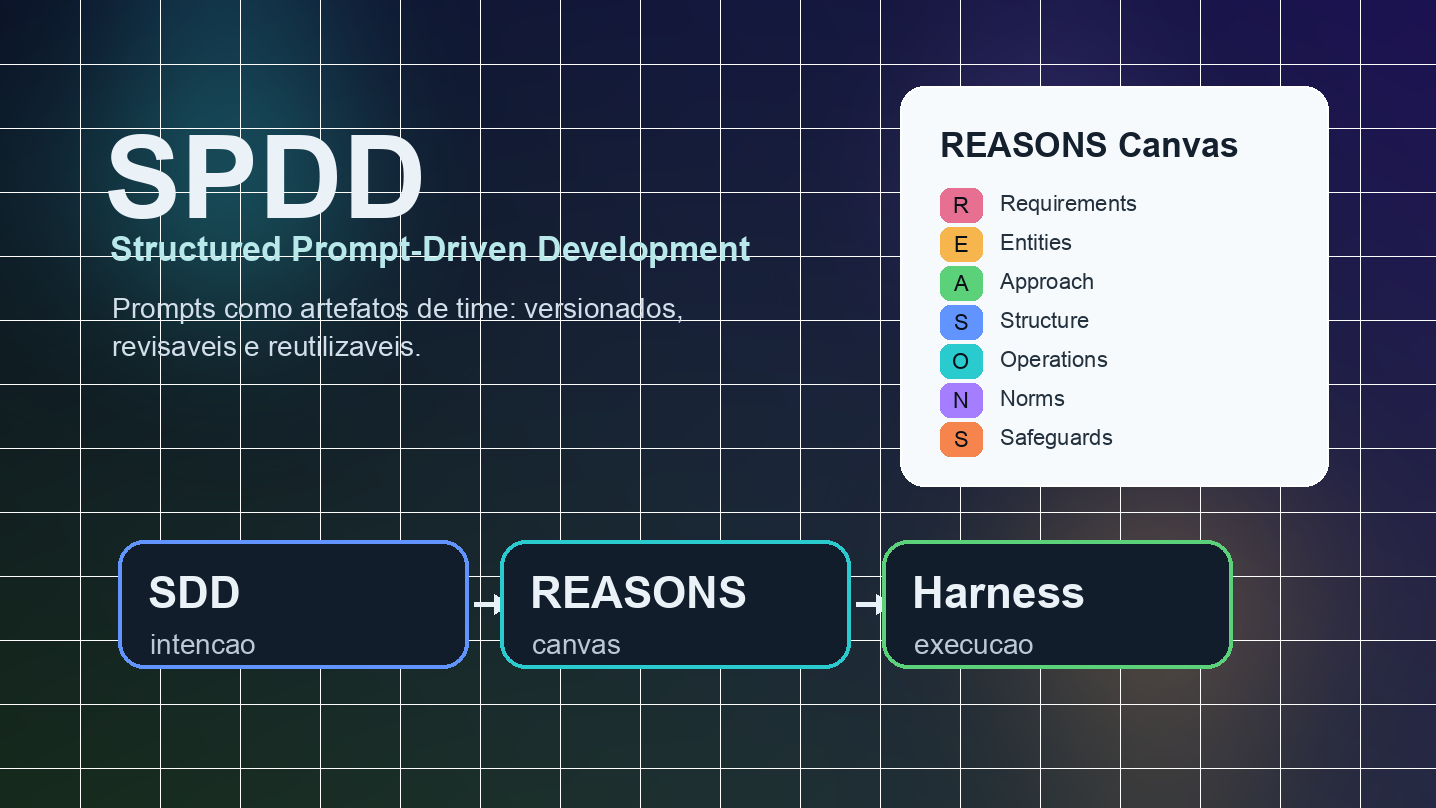This screenshot has height=808, width=1436.
Task: Select the "Norms" label
Action: coord(1032,399)
